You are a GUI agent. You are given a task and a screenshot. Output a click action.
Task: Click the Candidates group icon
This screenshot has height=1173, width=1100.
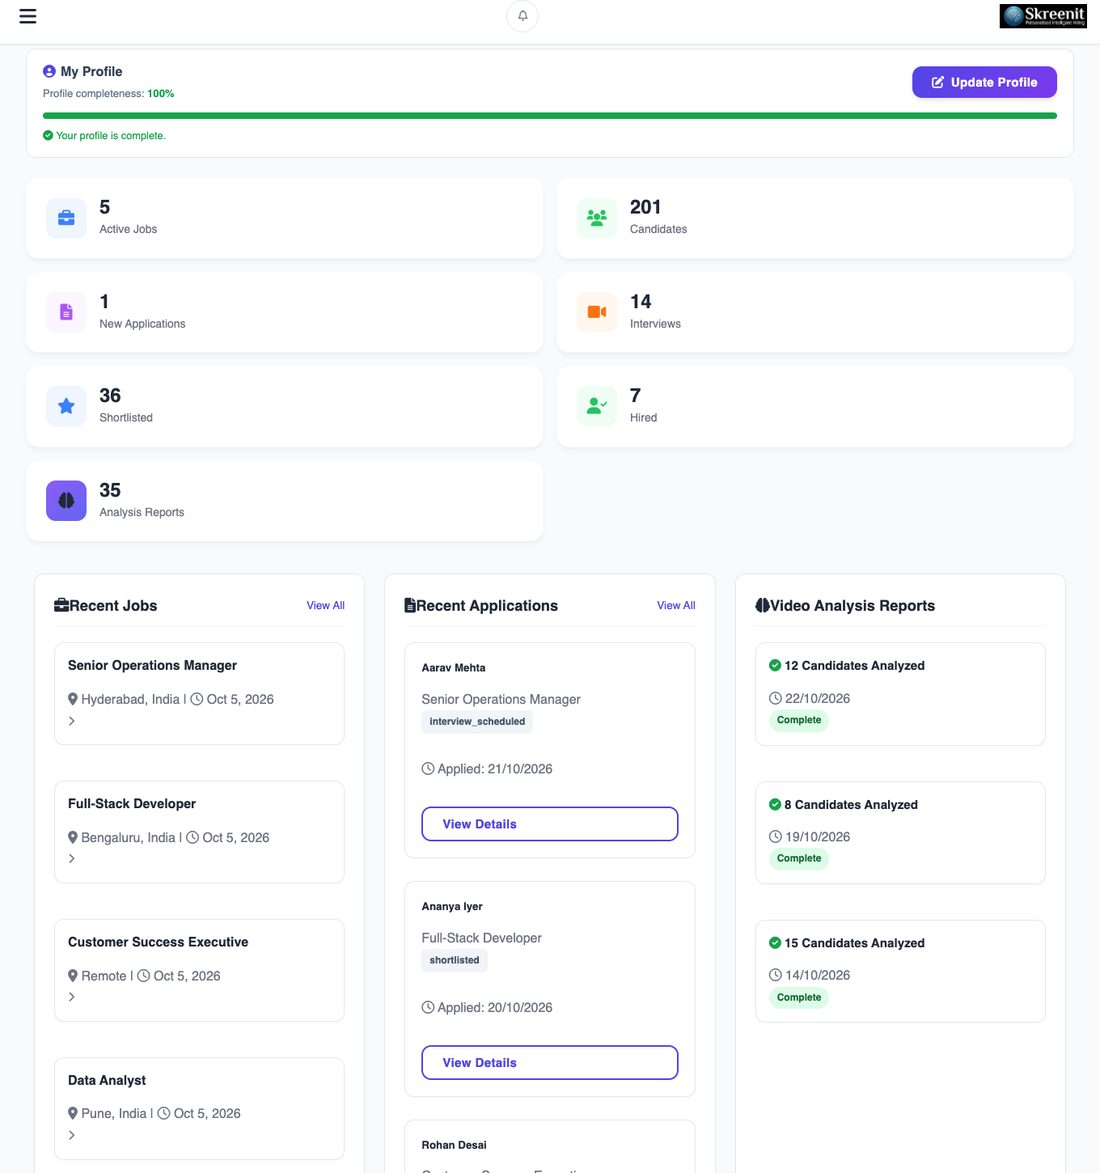click(x=596, y=218)
